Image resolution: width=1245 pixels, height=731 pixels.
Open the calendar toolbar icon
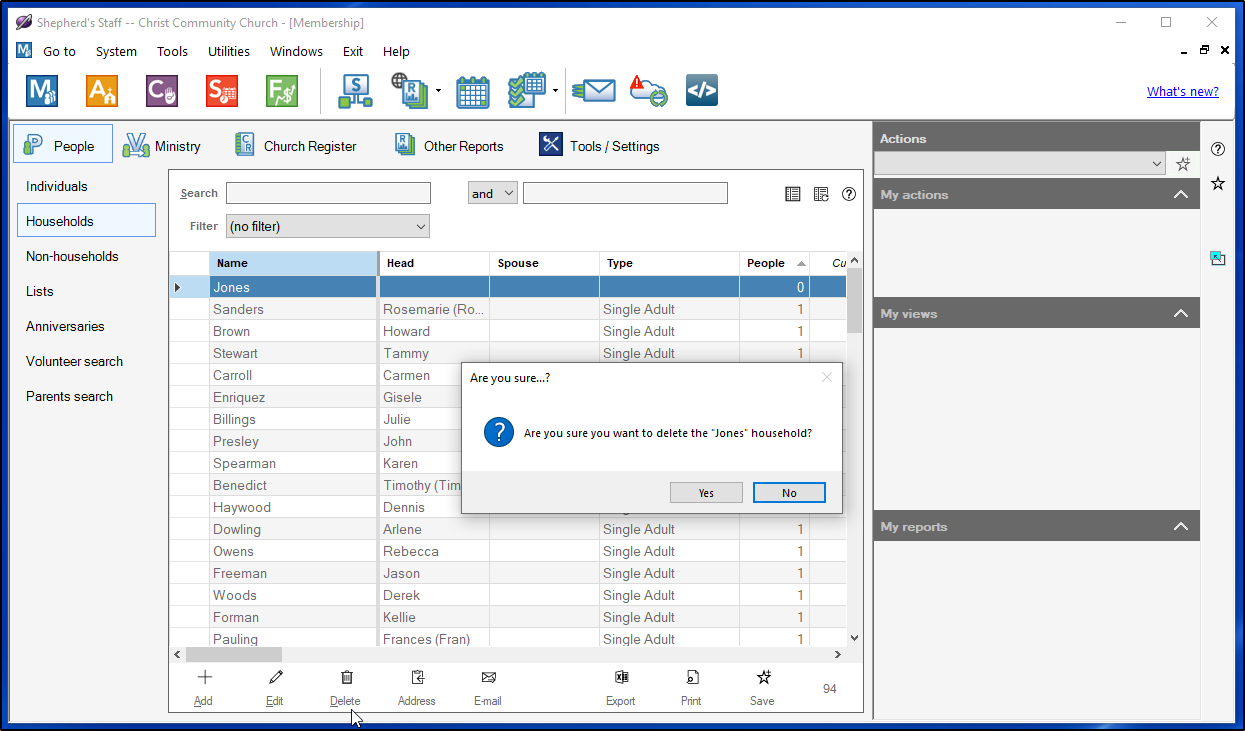point(473,92)
